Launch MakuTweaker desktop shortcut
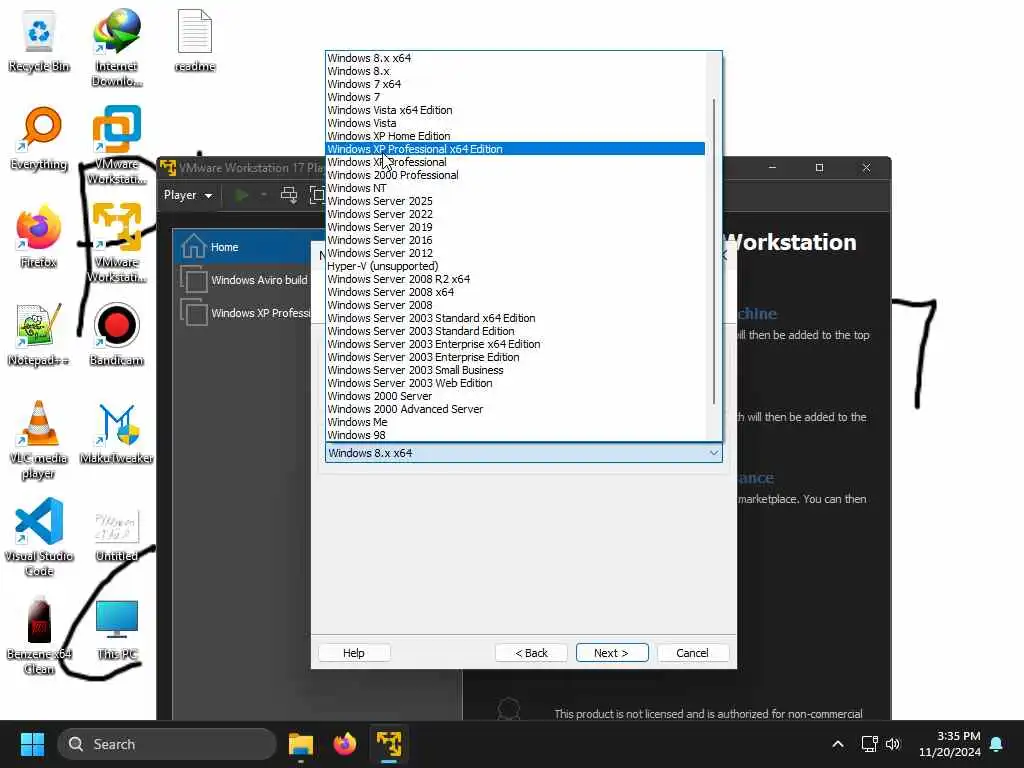The width and height of the screenshot is (1024, 768). click(117, 434)
